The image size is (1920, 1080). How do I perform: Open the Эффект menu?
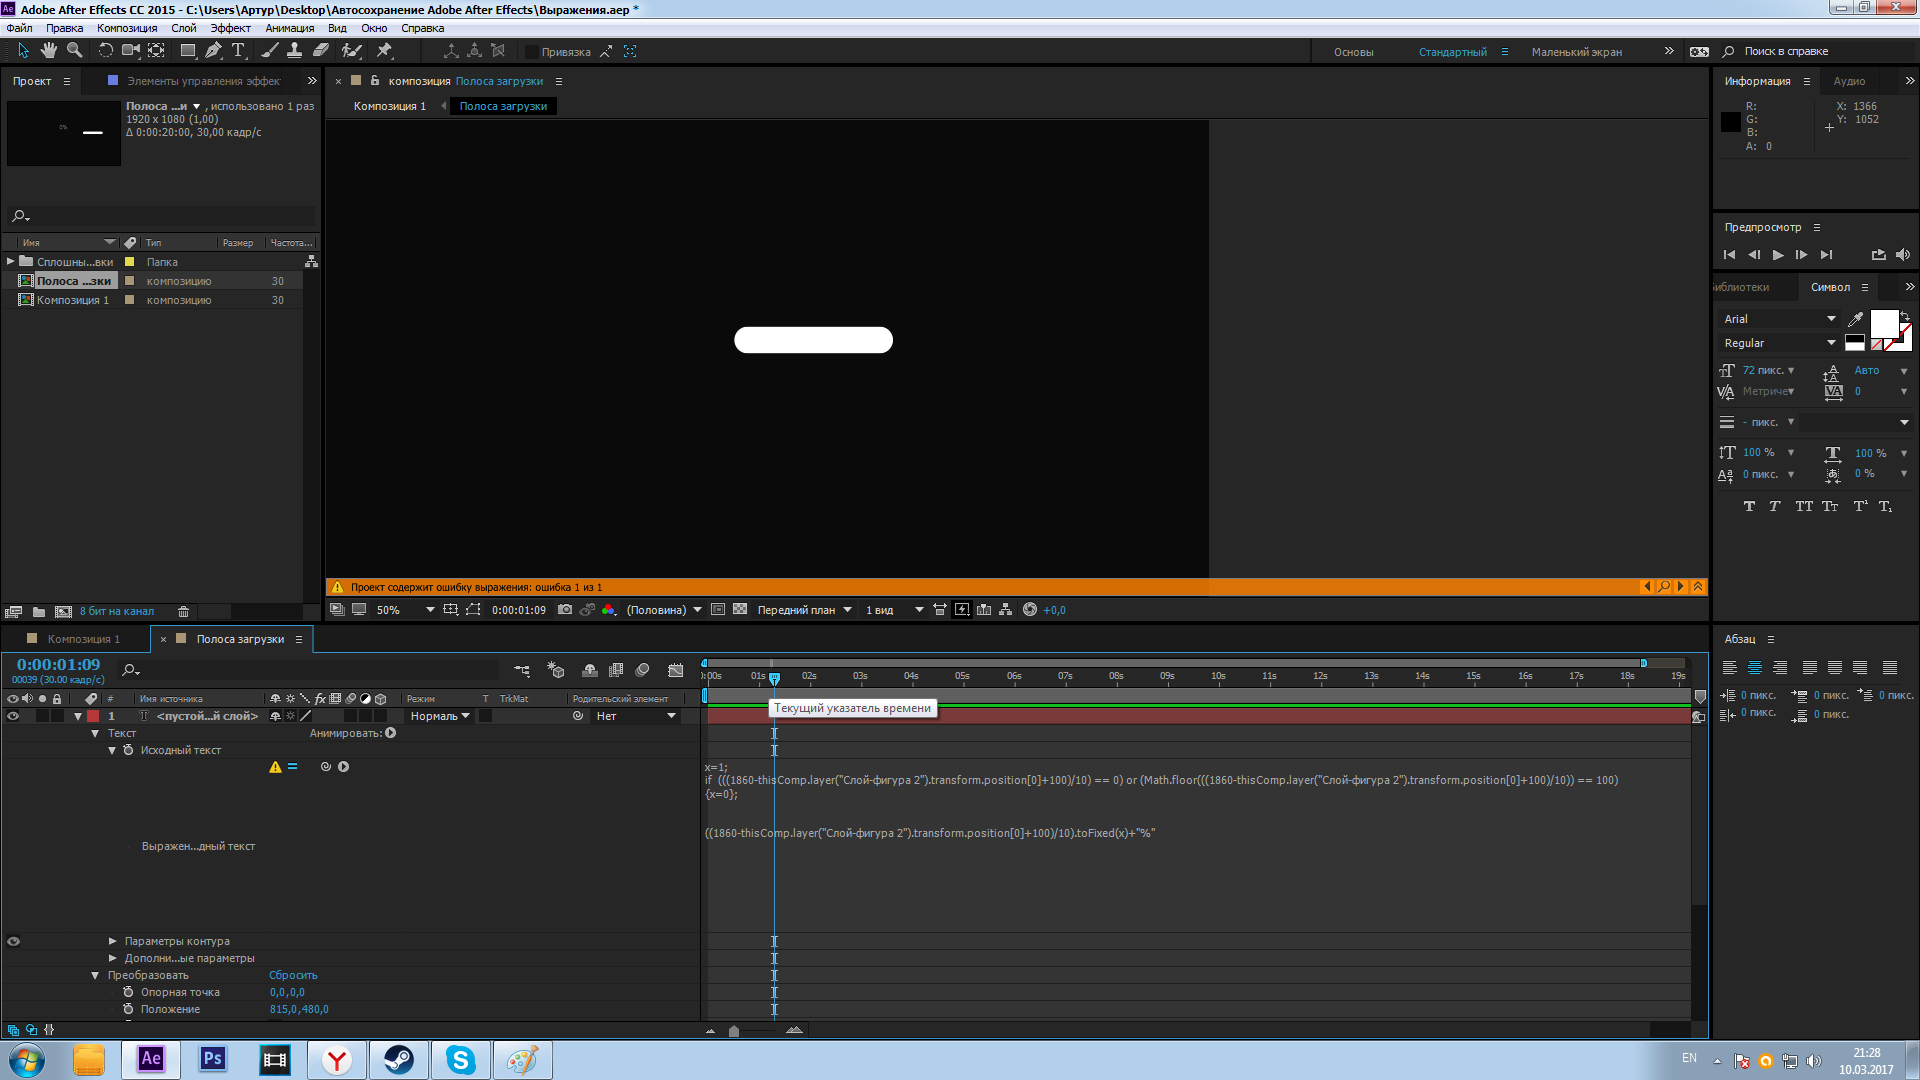click(x=230, y=28)
